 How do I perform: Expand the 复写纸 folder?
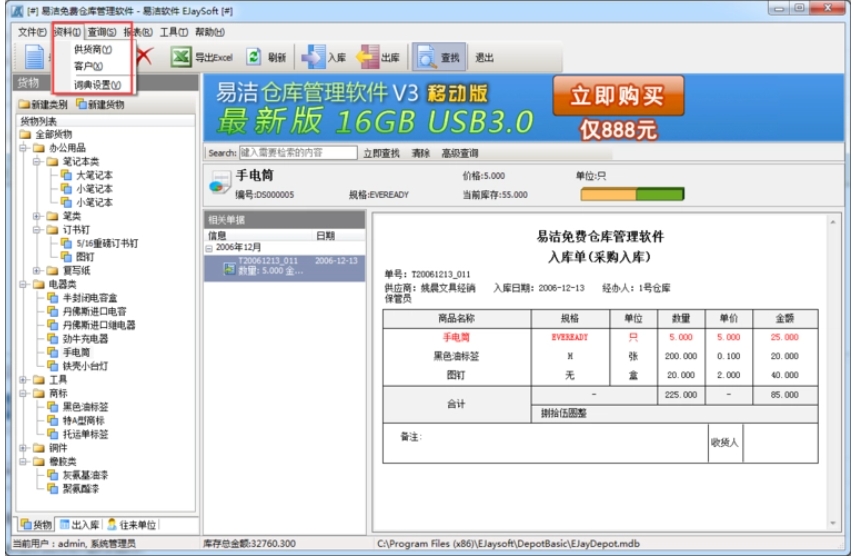point(36,270)
